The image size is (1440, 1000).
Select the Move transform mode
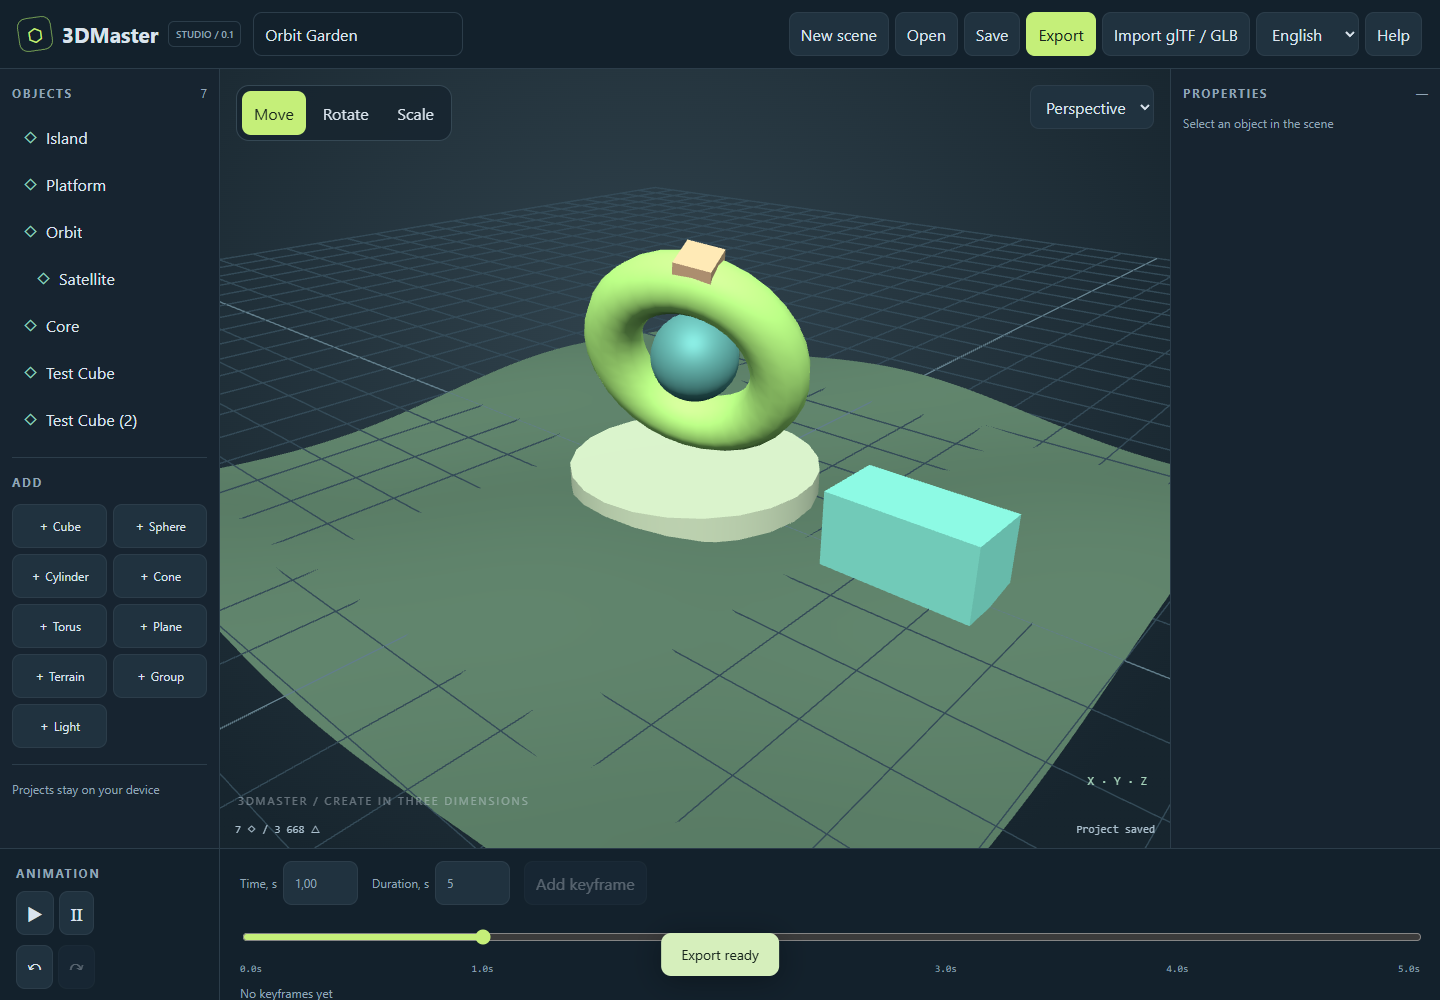[274, 114]
